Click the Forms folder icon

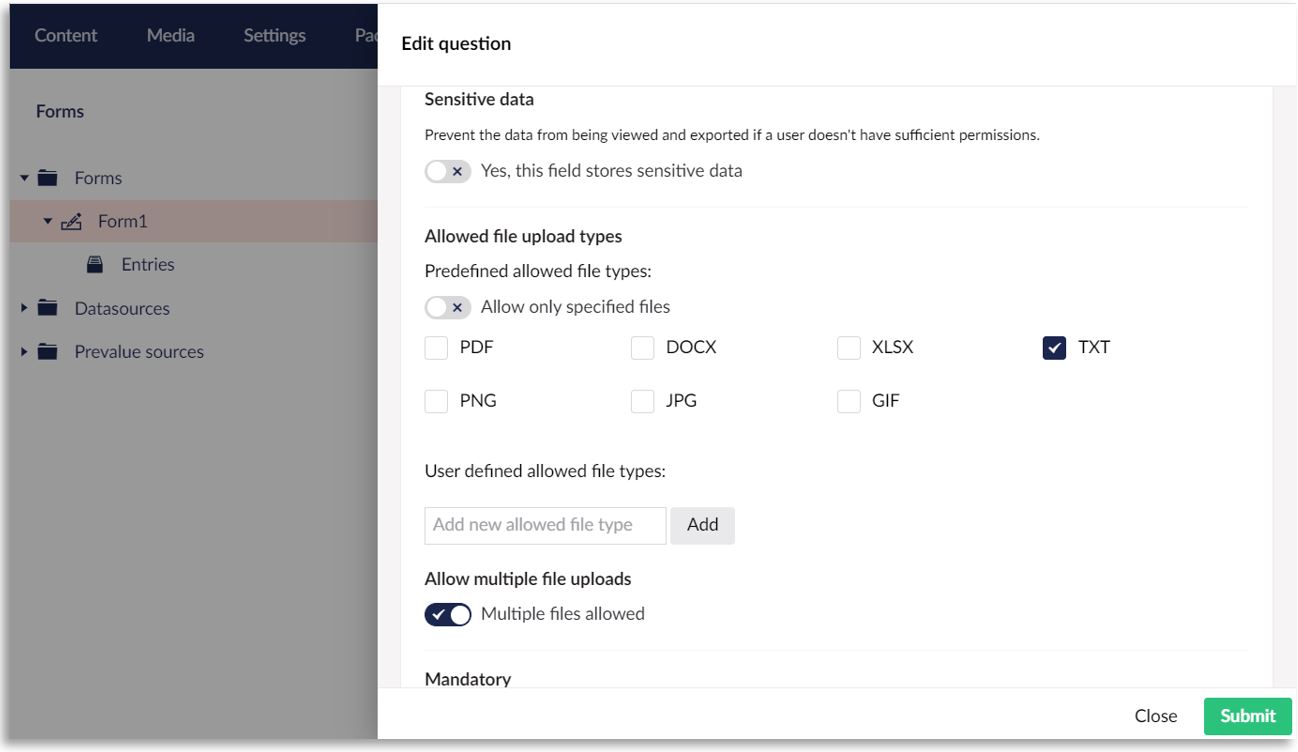point(46,177)
